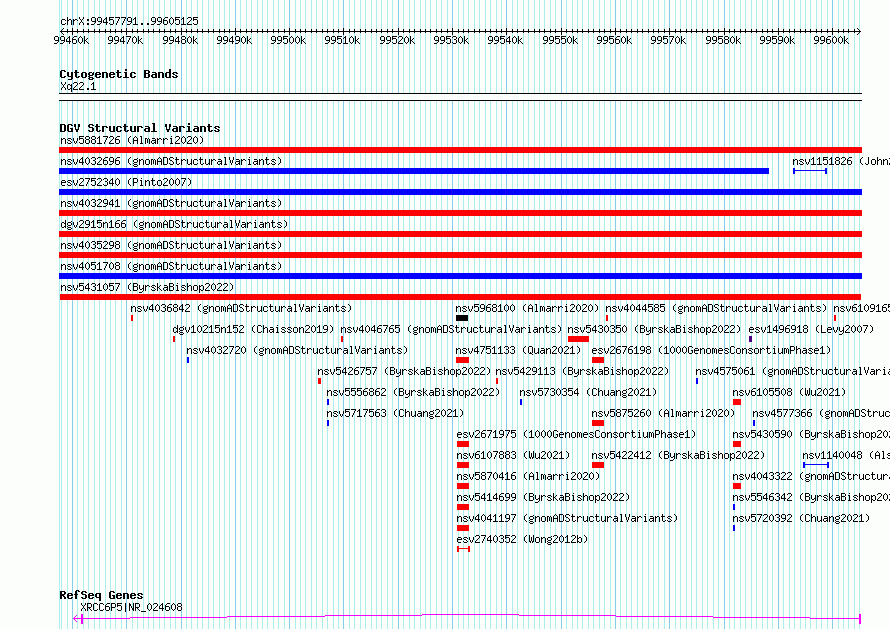Open nsv5546342 (ByrskaBishop2022) label
This screenshot has height=629, width=890.
(811, 497)
